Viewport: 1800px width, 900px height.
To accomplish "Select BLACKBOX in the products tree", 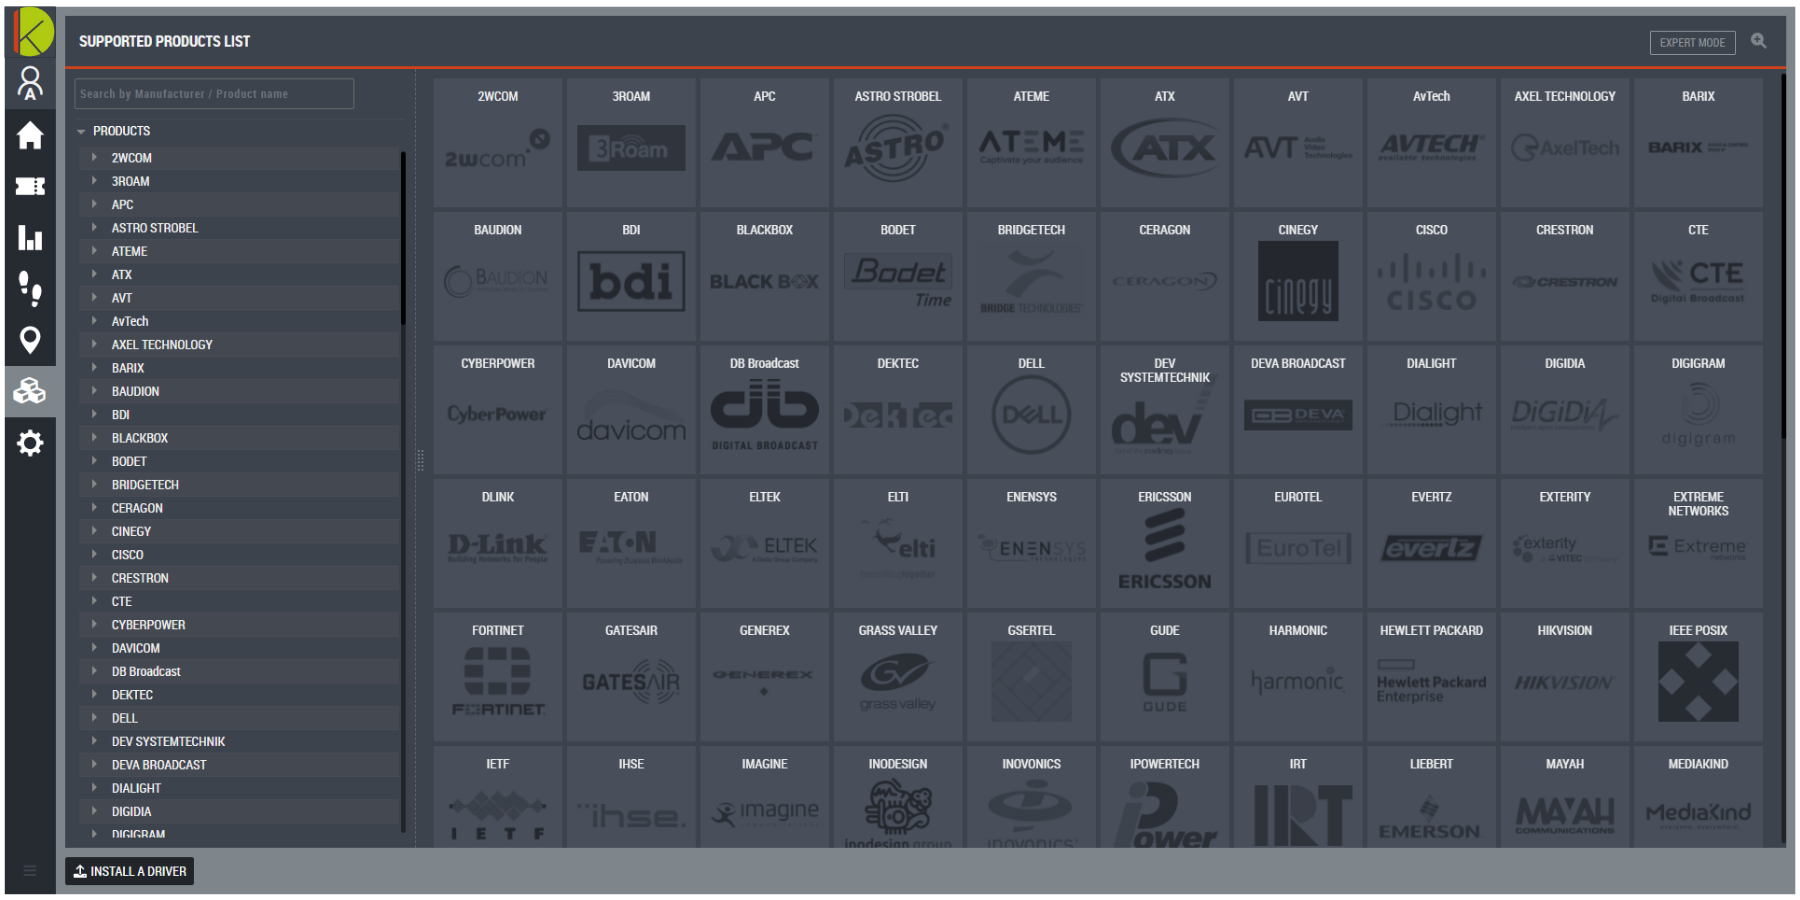I will point(139,438).
